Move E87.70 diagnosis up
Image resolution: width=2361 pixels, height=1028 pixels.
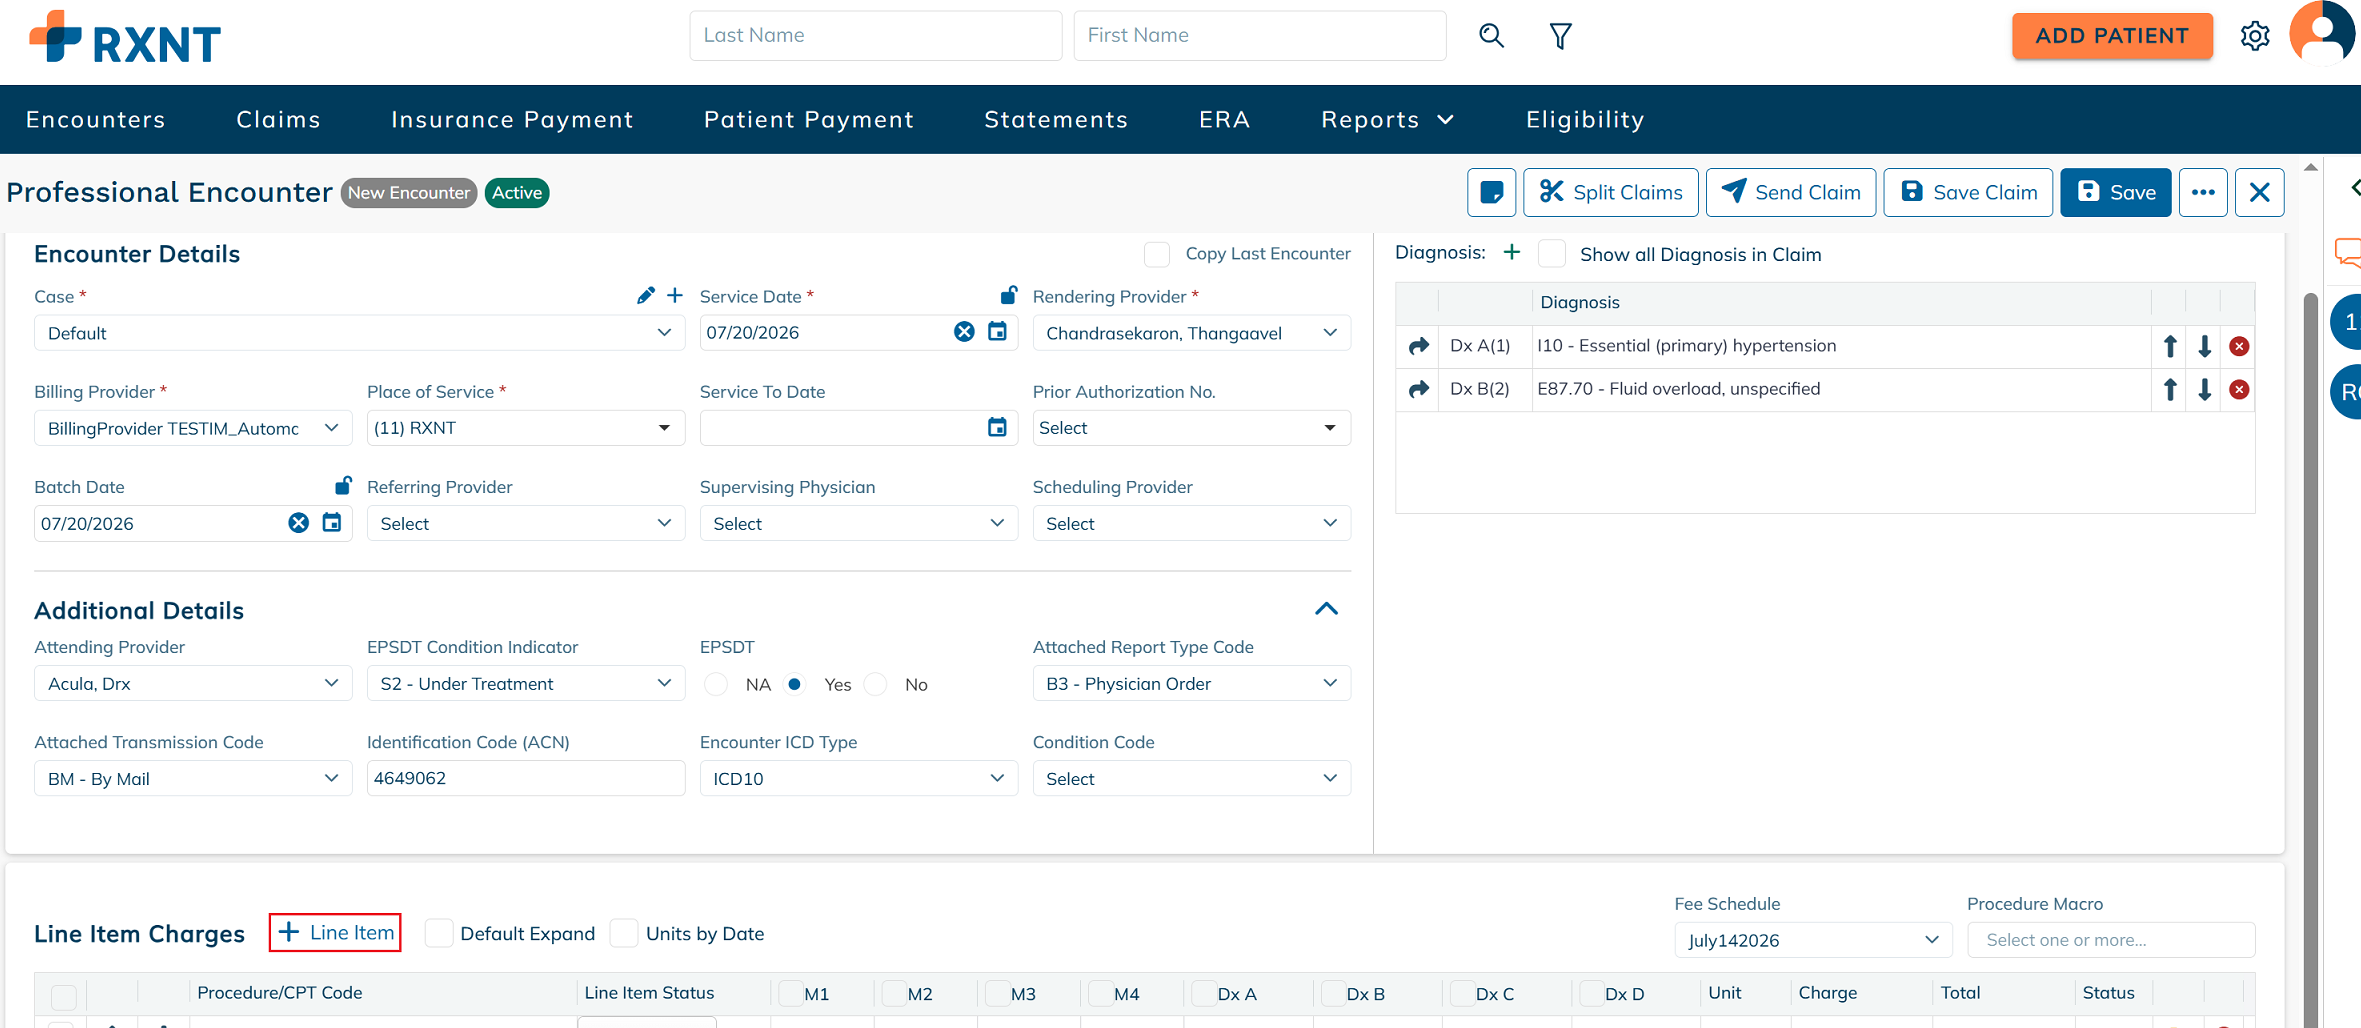coord(2170,389)
